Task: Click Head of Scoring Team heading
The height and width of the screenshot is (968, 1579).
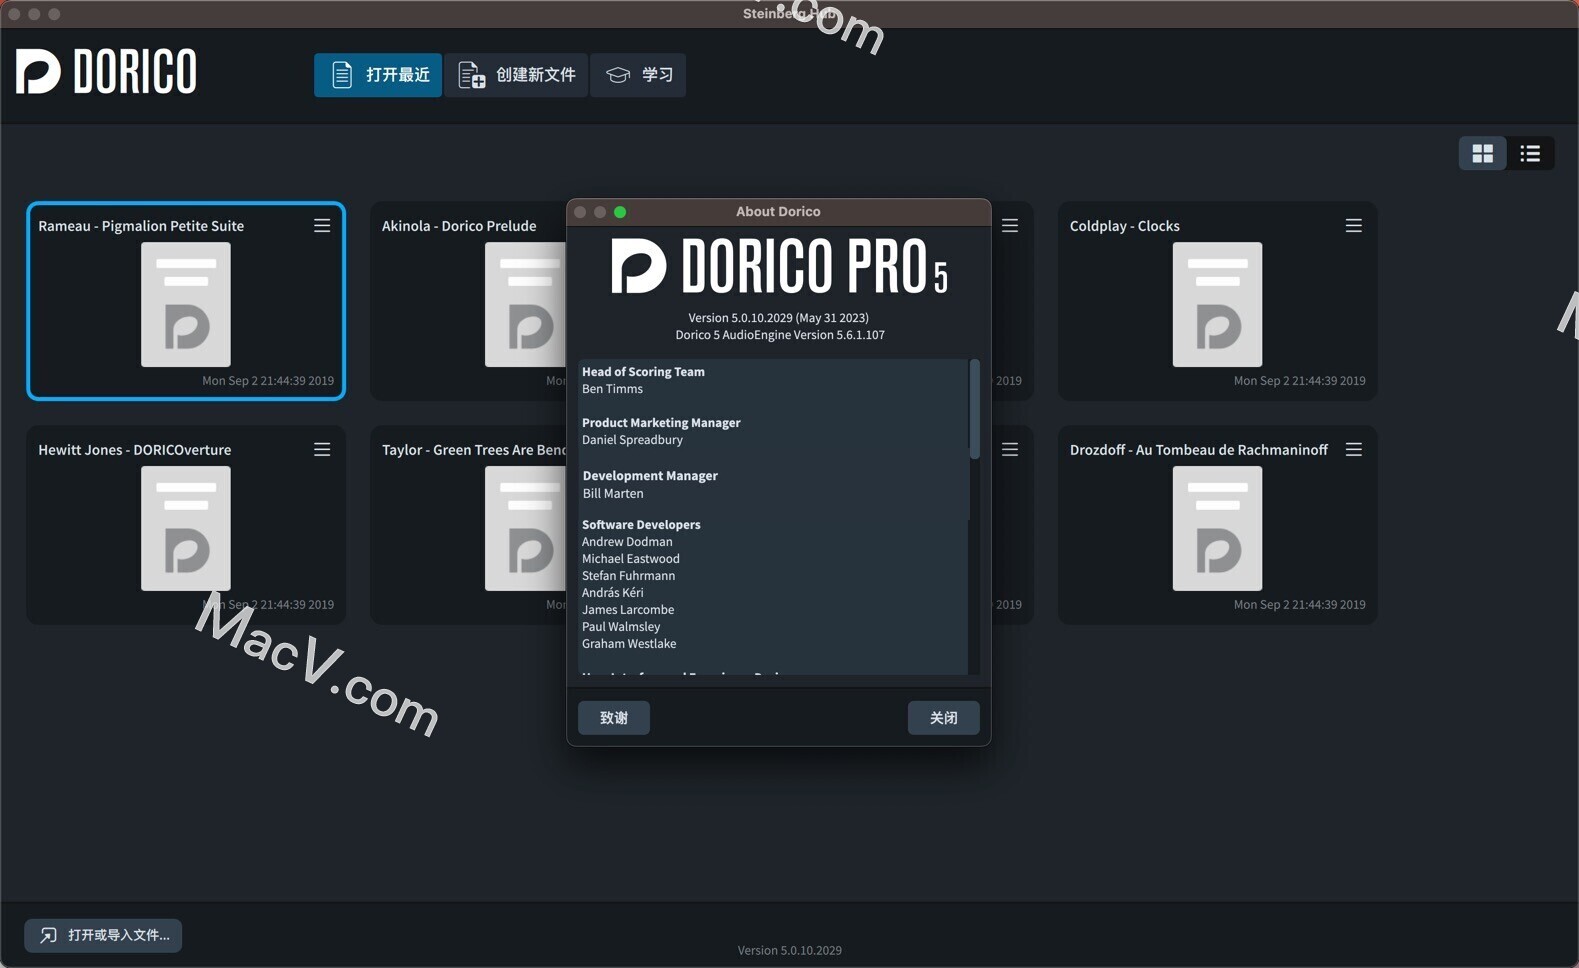Action: tap(643, 372)
